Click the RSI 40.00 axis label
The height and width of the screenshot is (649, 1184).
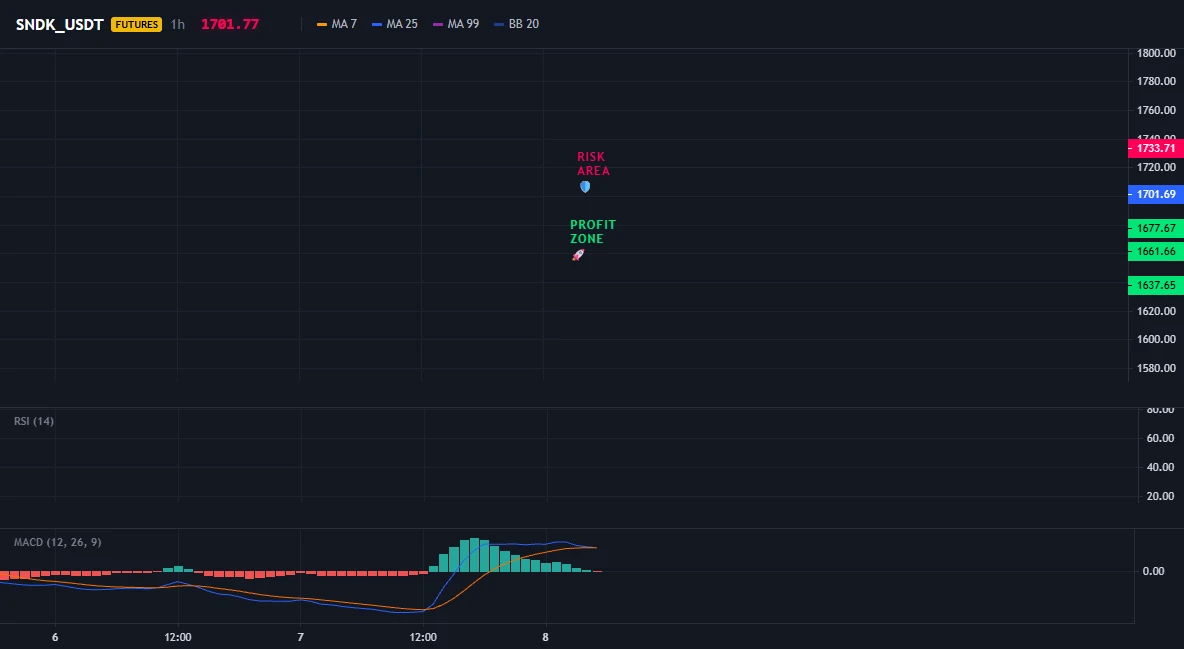pyautogui.click(x=1161, y=468)
